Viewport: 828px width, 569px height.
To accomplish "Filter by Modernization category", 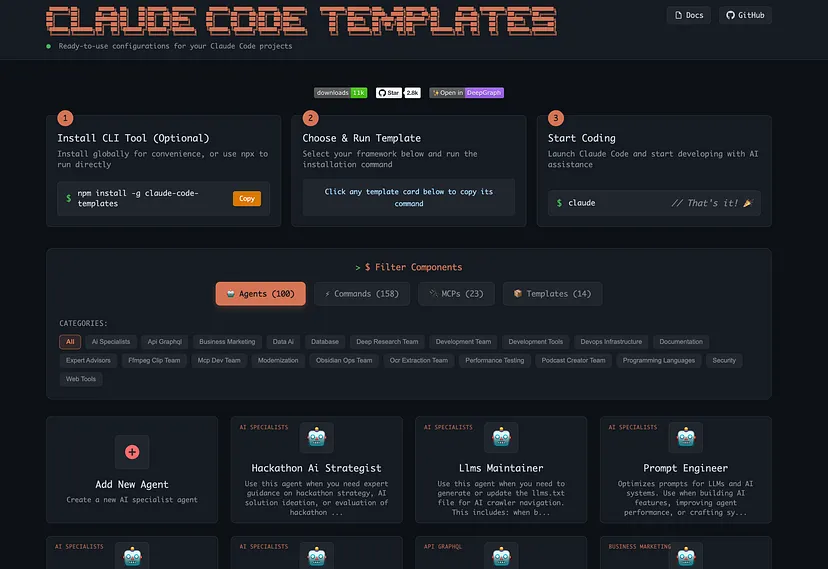I will [x=278, y=361].
